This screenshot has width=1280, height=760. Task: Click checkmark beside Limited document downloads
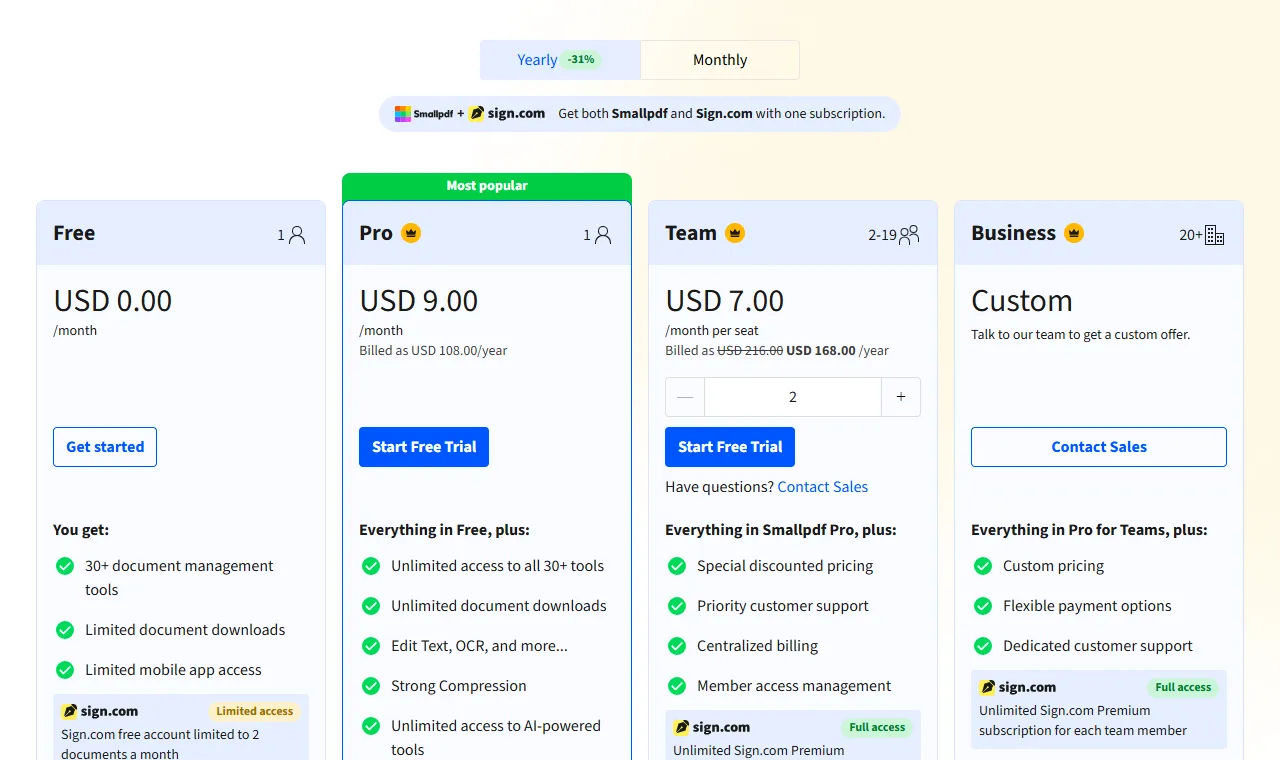click(65, 630)
